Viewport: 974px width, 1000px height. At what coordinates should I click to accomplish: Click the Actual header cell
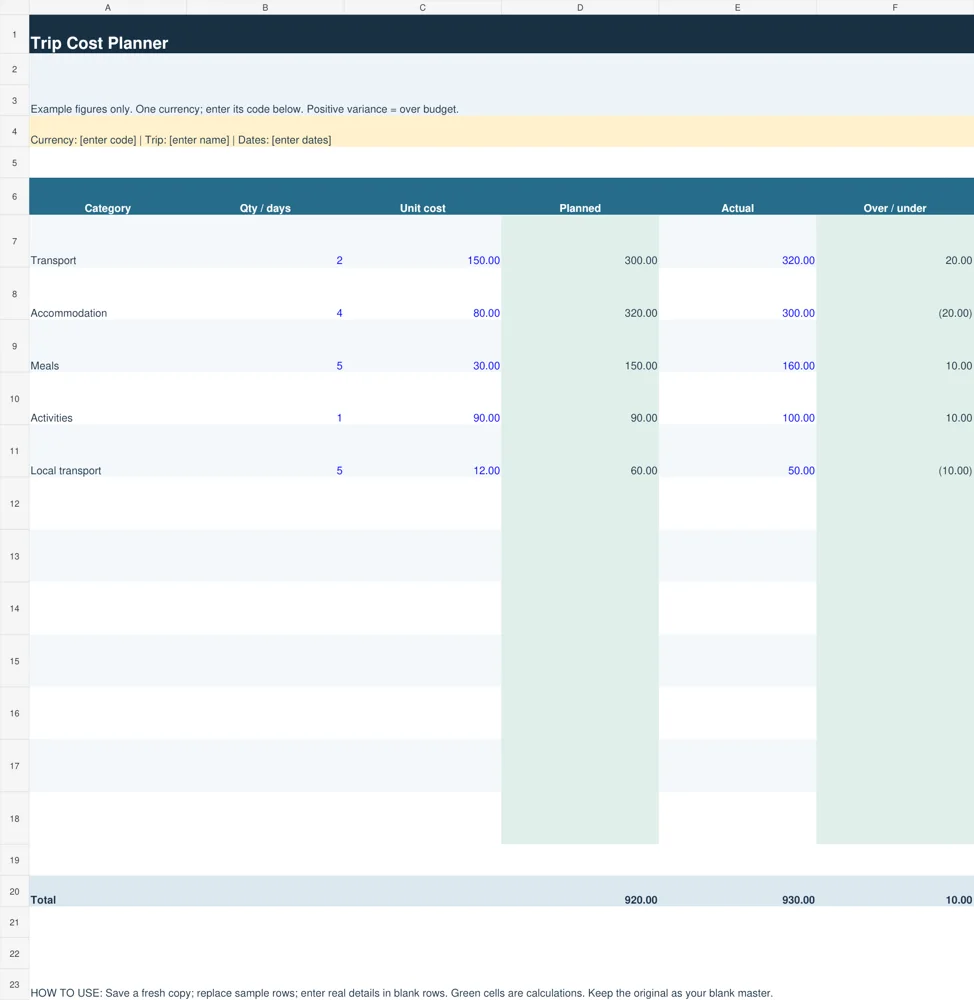pyautogui.click(x=737, y=196)
